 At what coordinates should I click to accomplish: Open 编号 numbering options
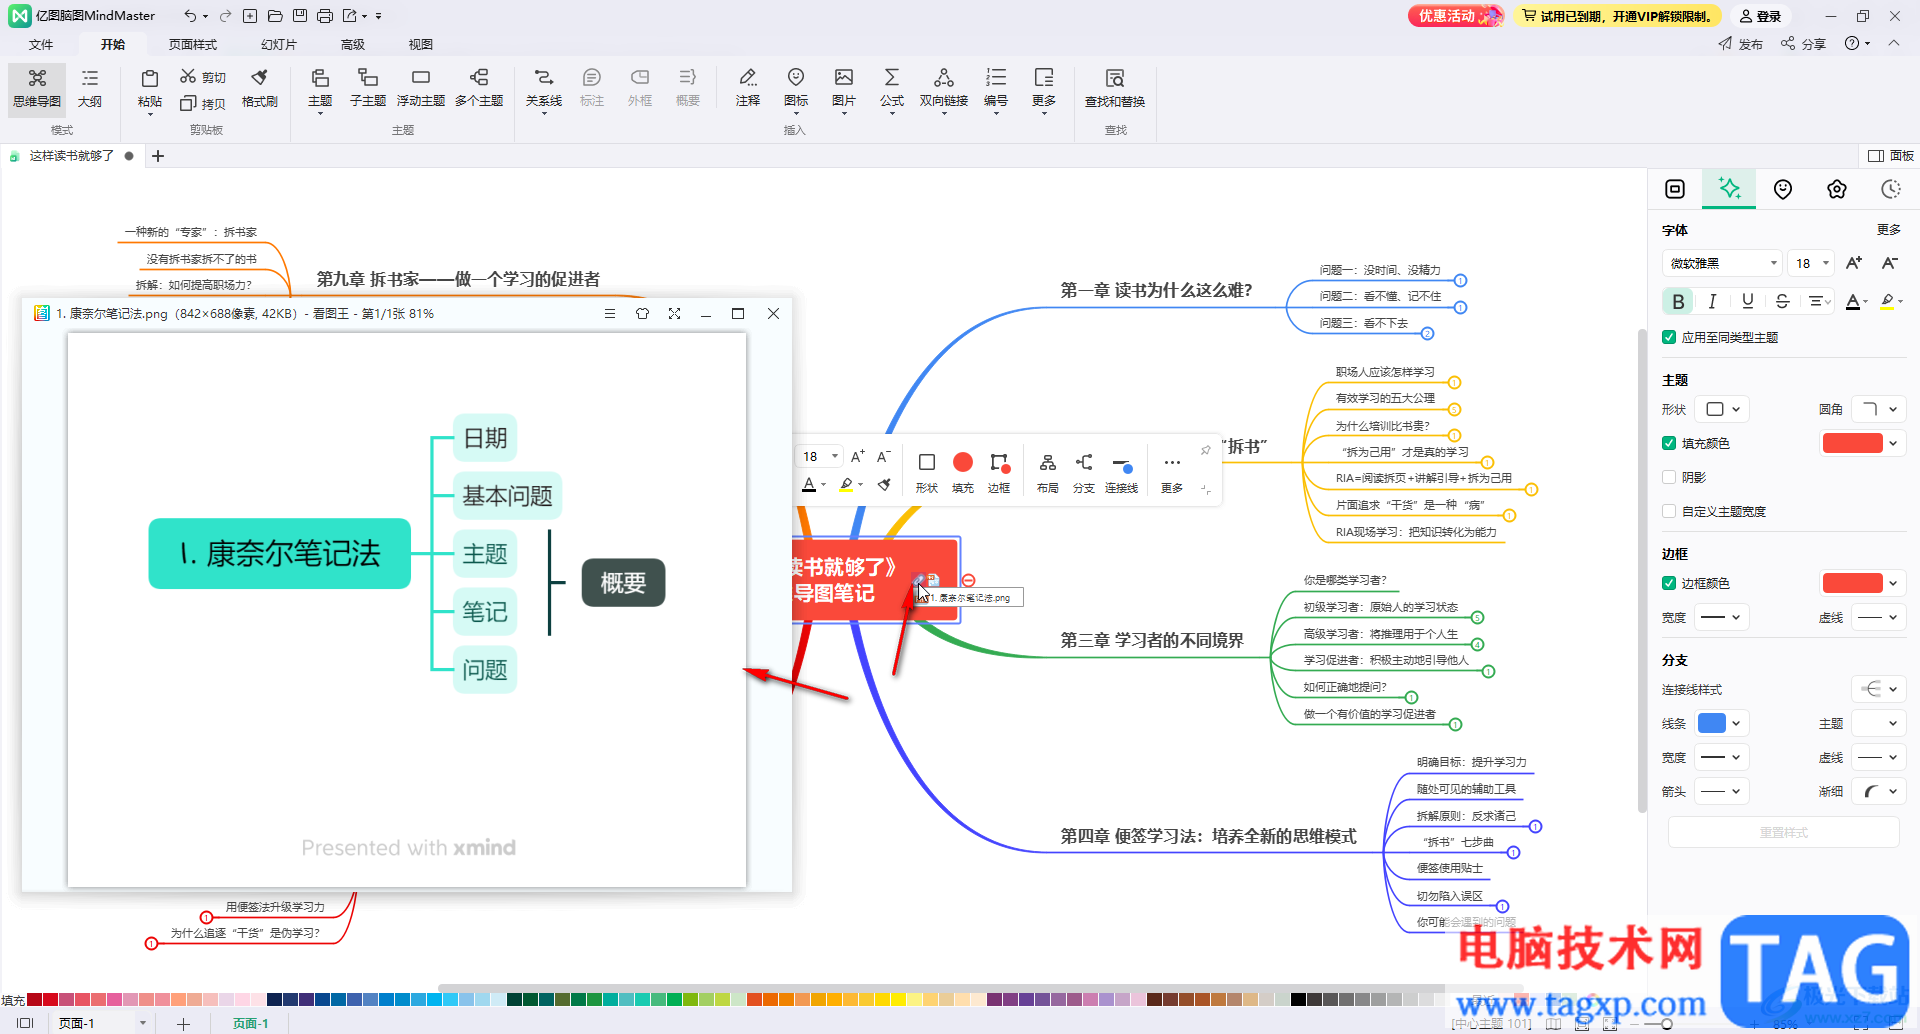[x=996, y=89]
